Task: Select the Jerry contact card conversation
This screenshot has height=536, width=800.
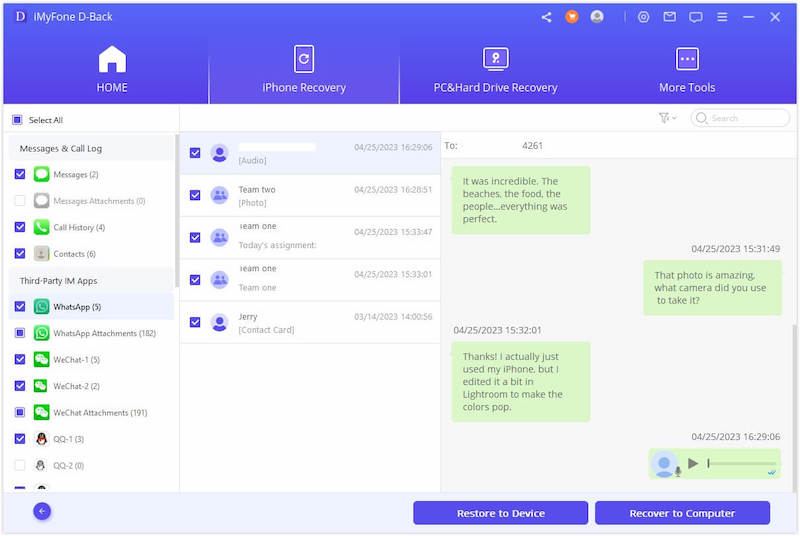Action: [x=310, y=323]
